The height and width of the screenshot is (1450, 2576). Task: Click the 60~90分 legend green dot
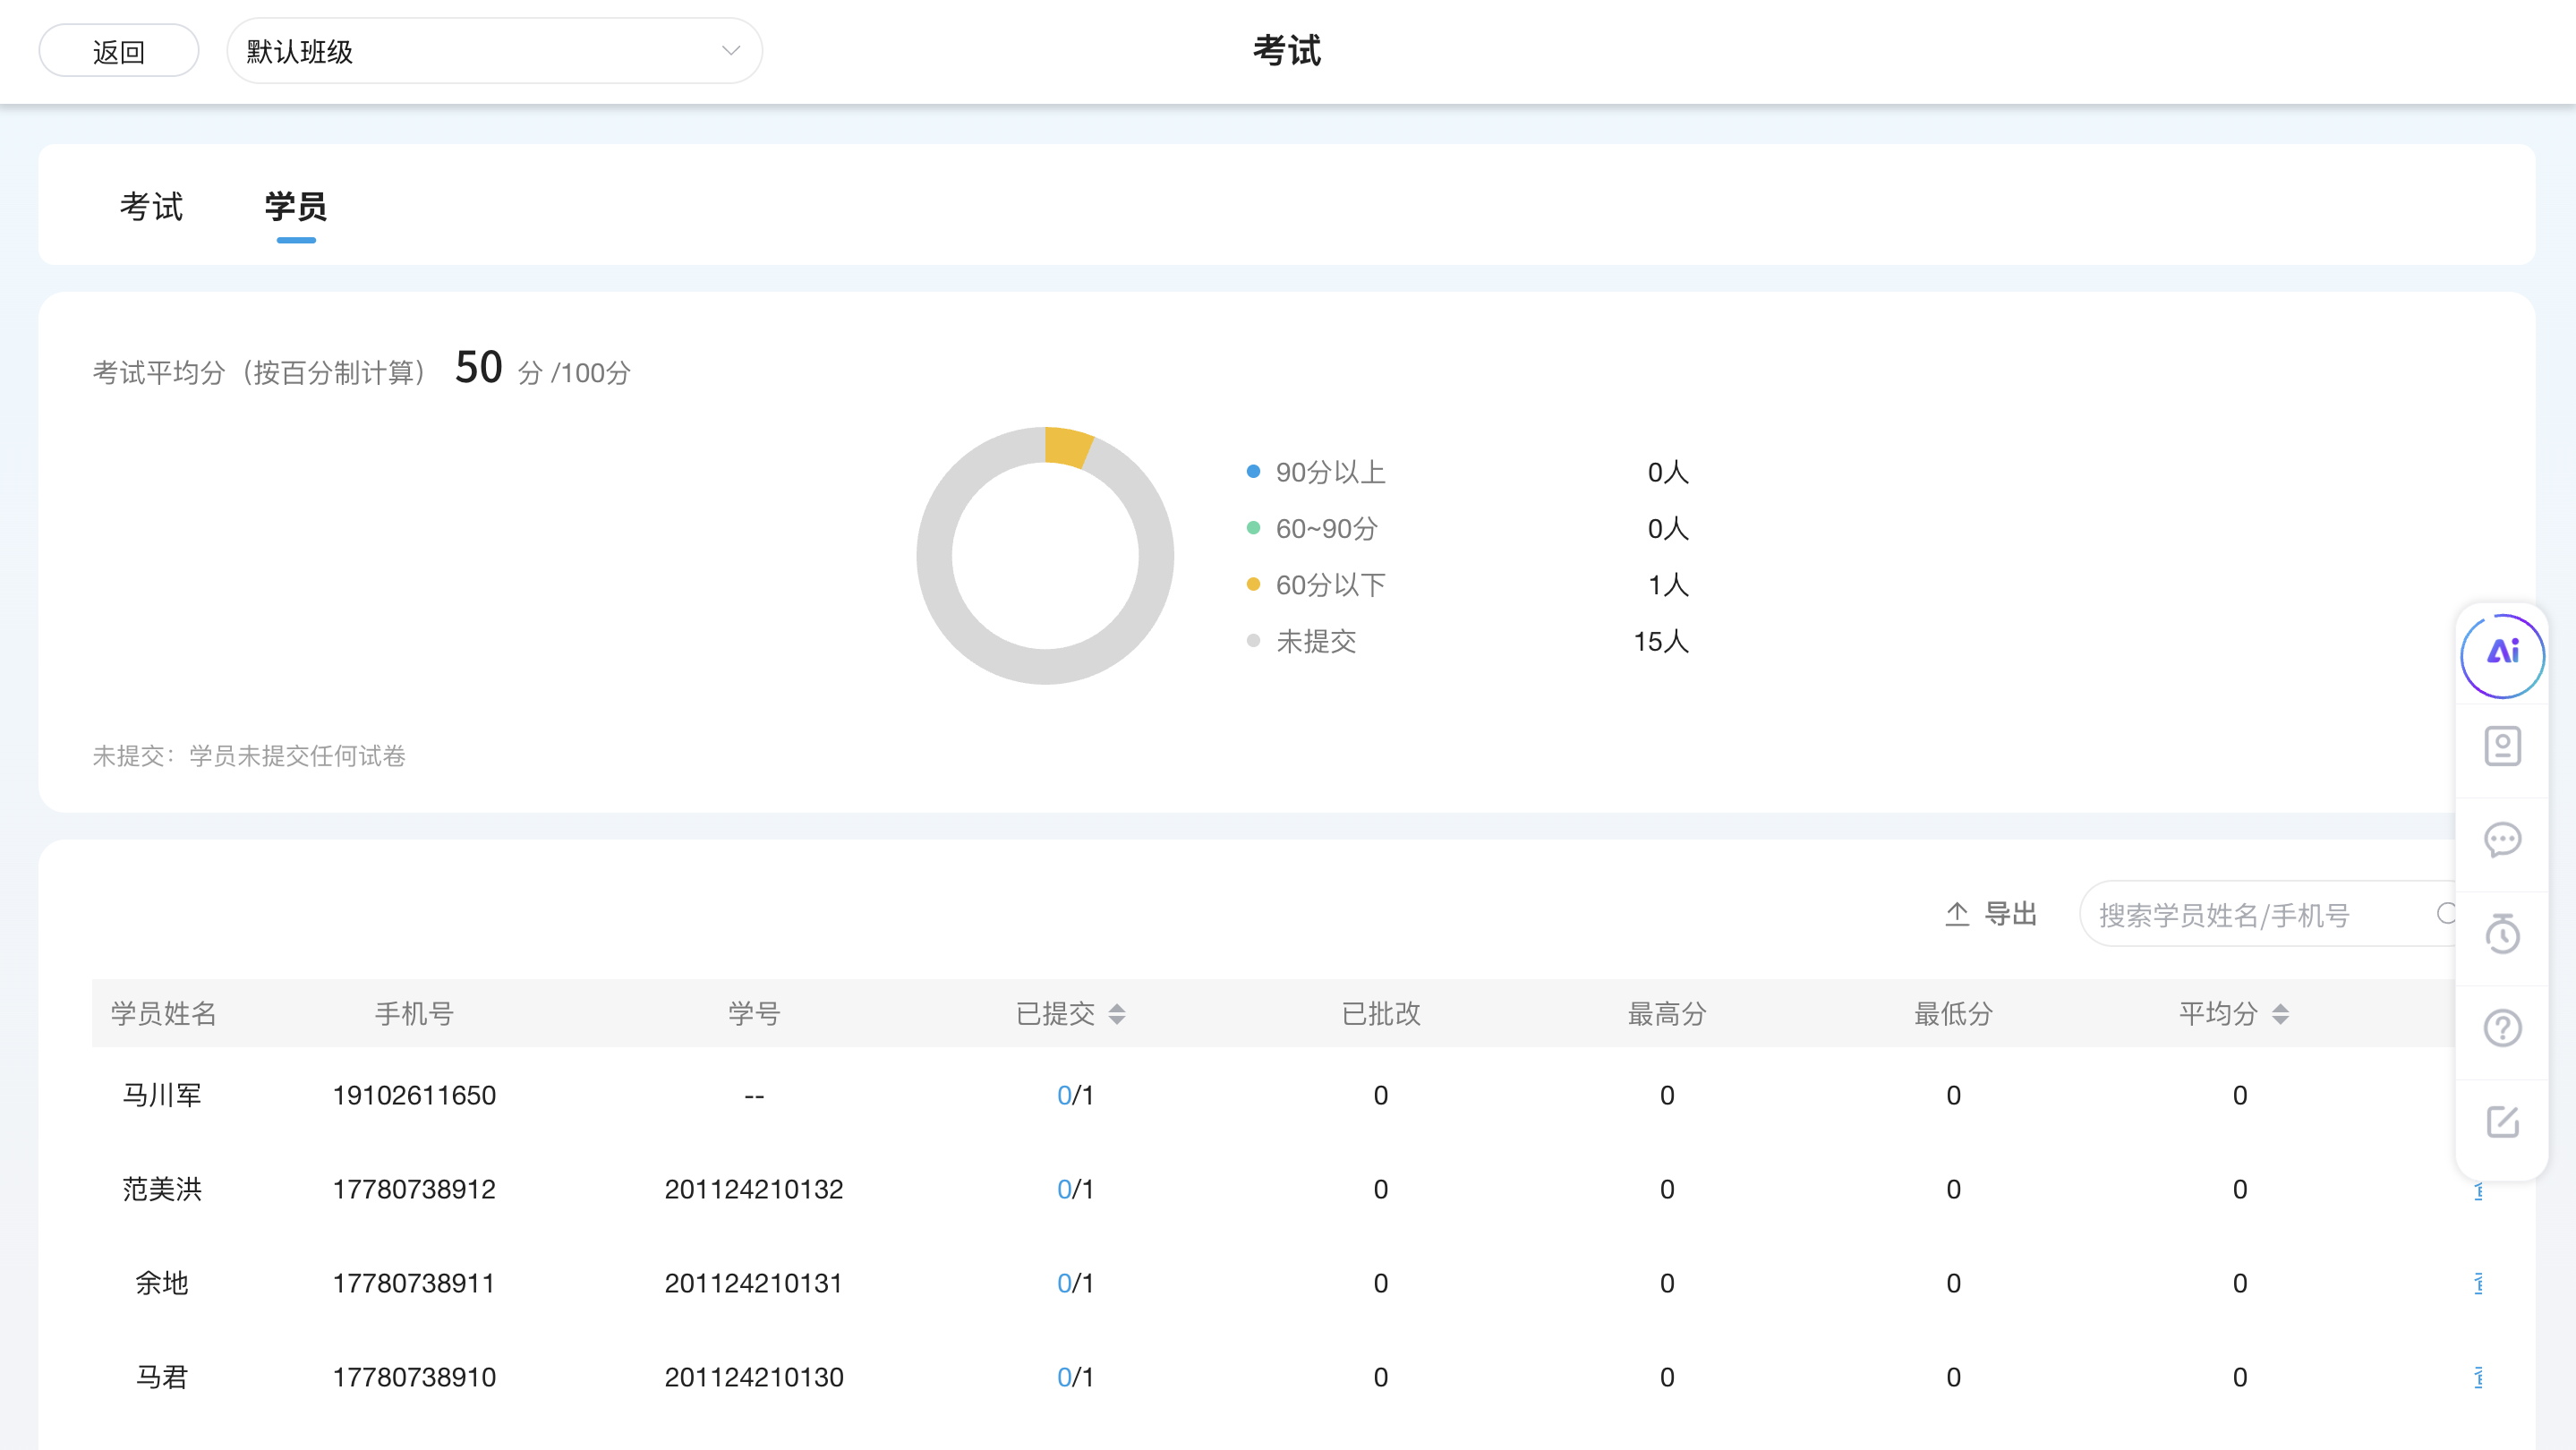(1253, 528)
